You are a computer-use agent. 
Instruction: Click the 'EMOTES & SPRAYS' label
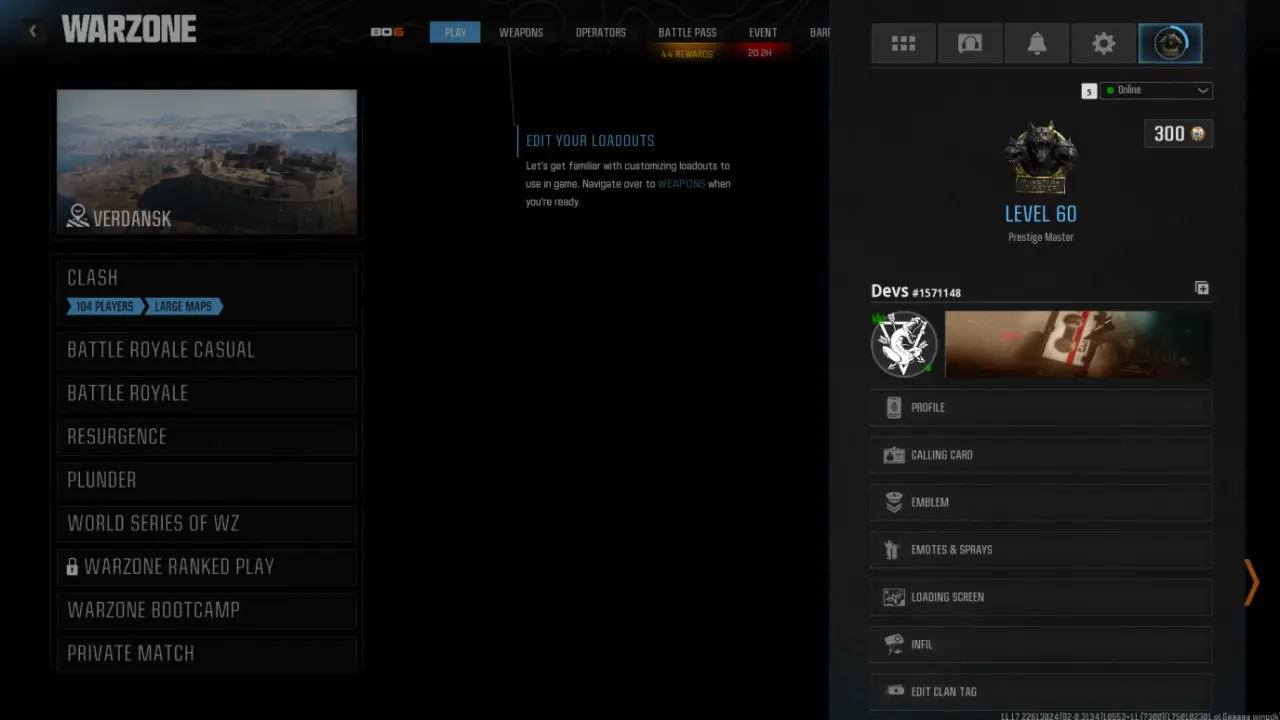(x=952, y=550)
